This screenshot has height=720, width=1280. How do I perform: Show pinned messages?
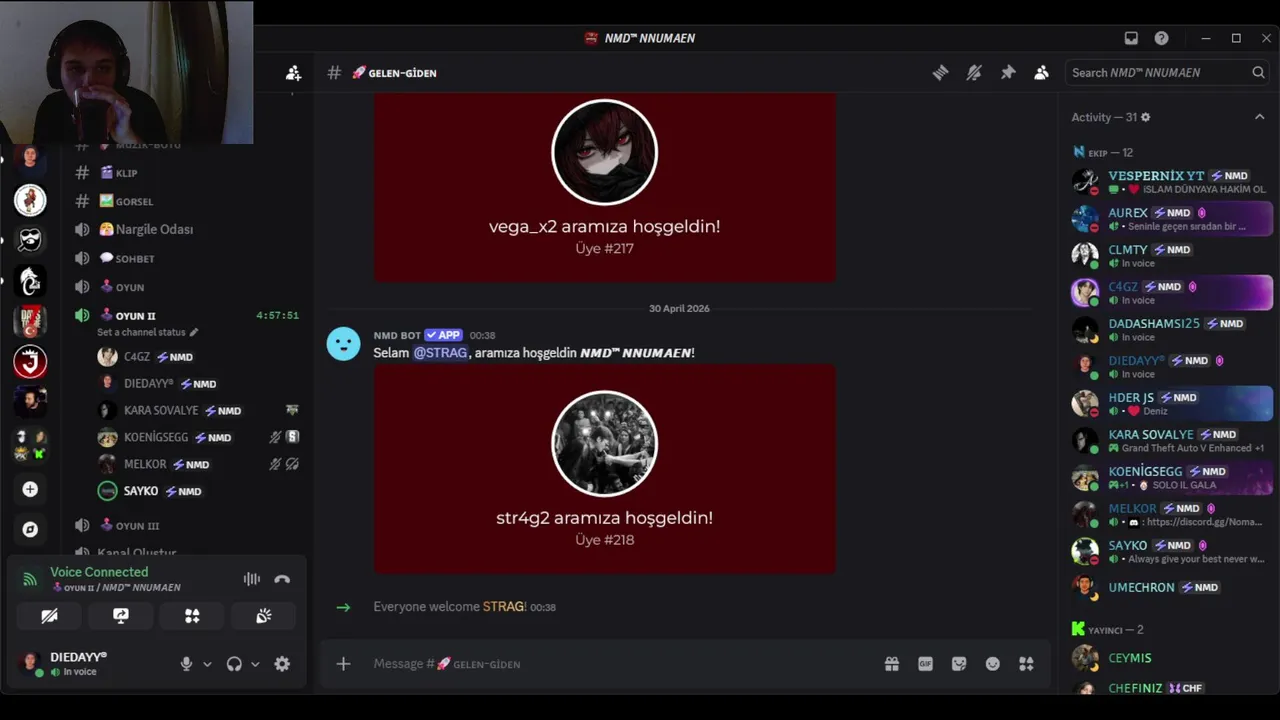(1008, 73)
